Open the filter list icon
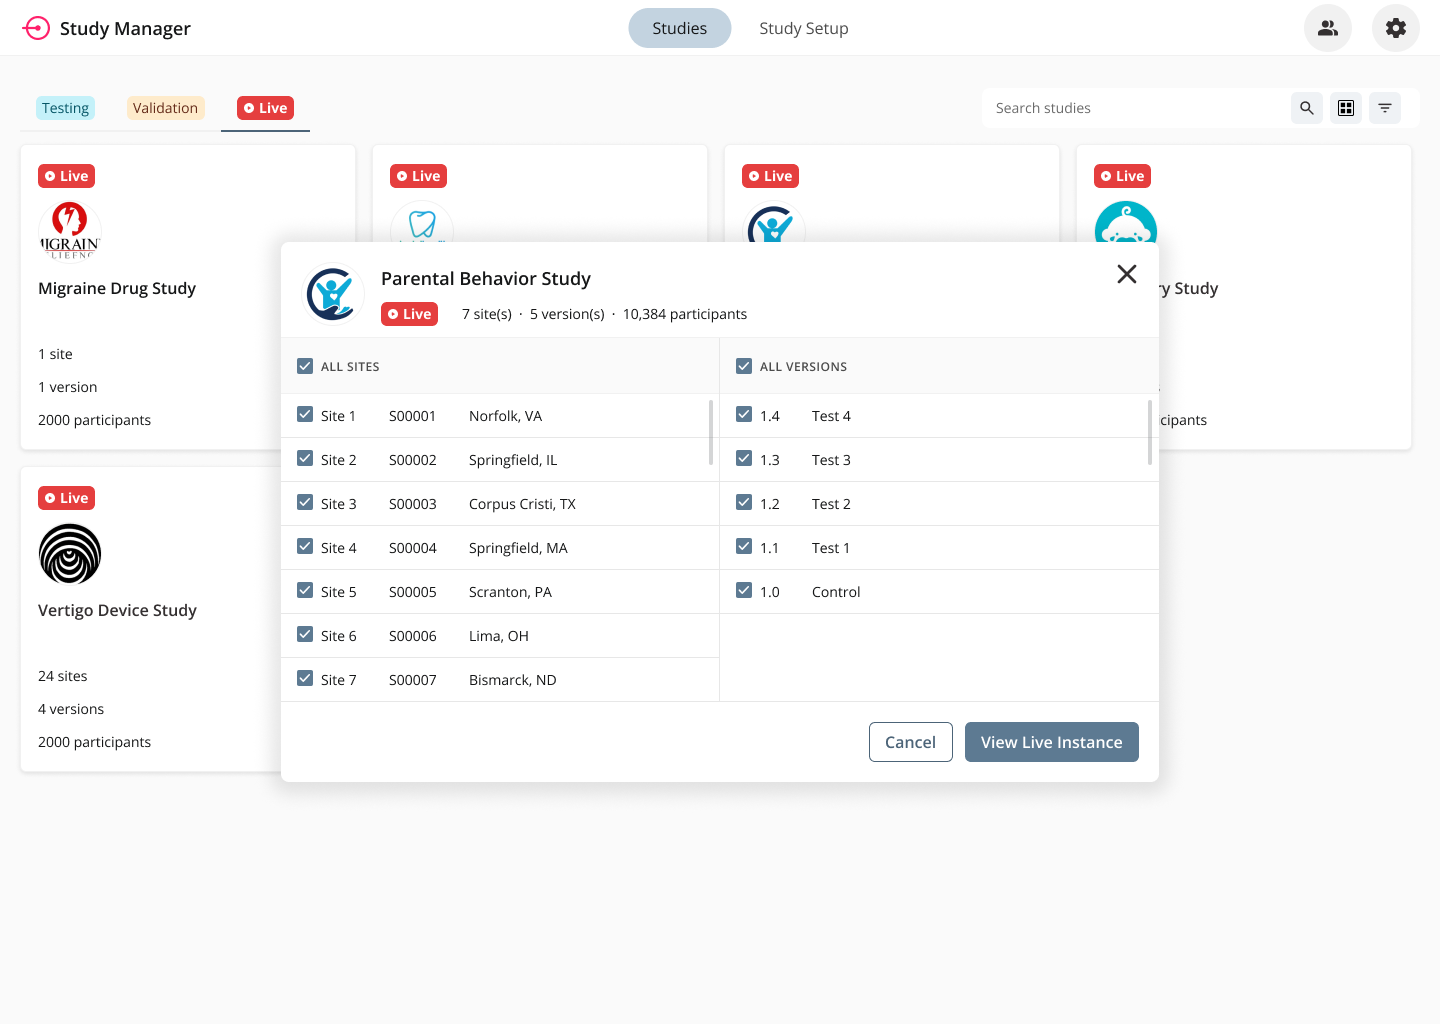The image size is (1440, 1024). point(1385,108)
